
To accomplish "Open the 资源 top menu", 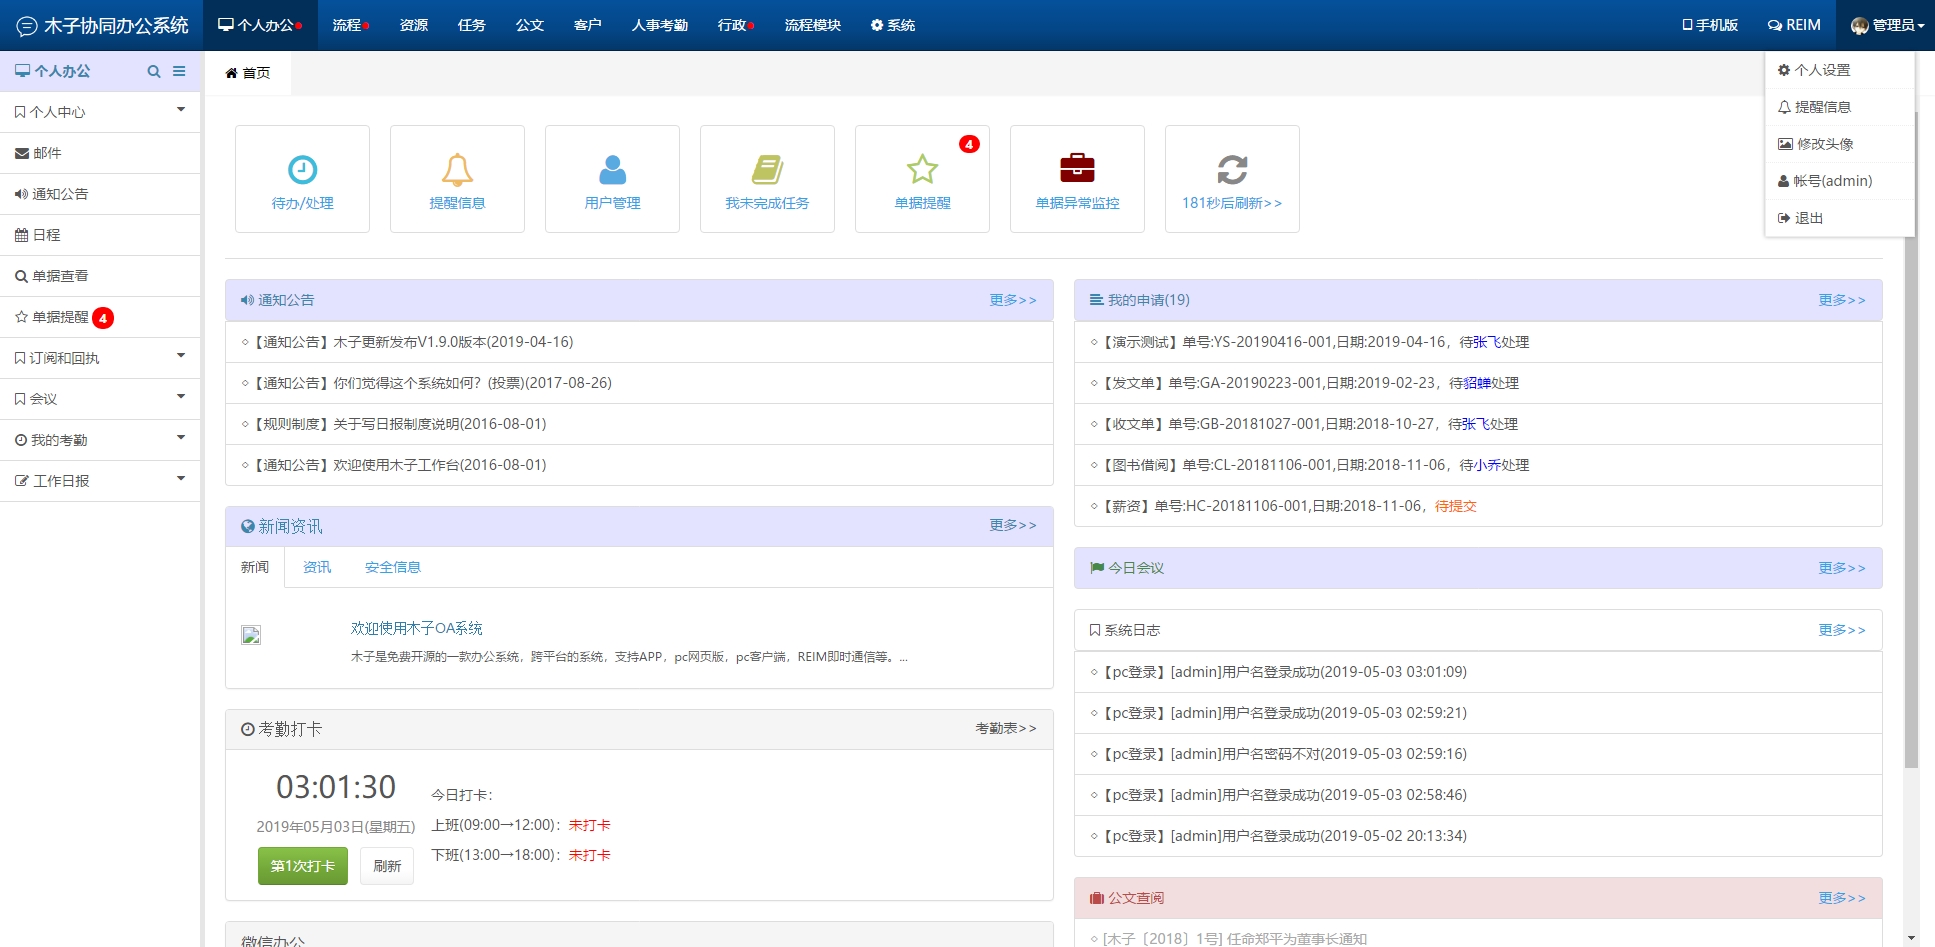I will point(414,25).
